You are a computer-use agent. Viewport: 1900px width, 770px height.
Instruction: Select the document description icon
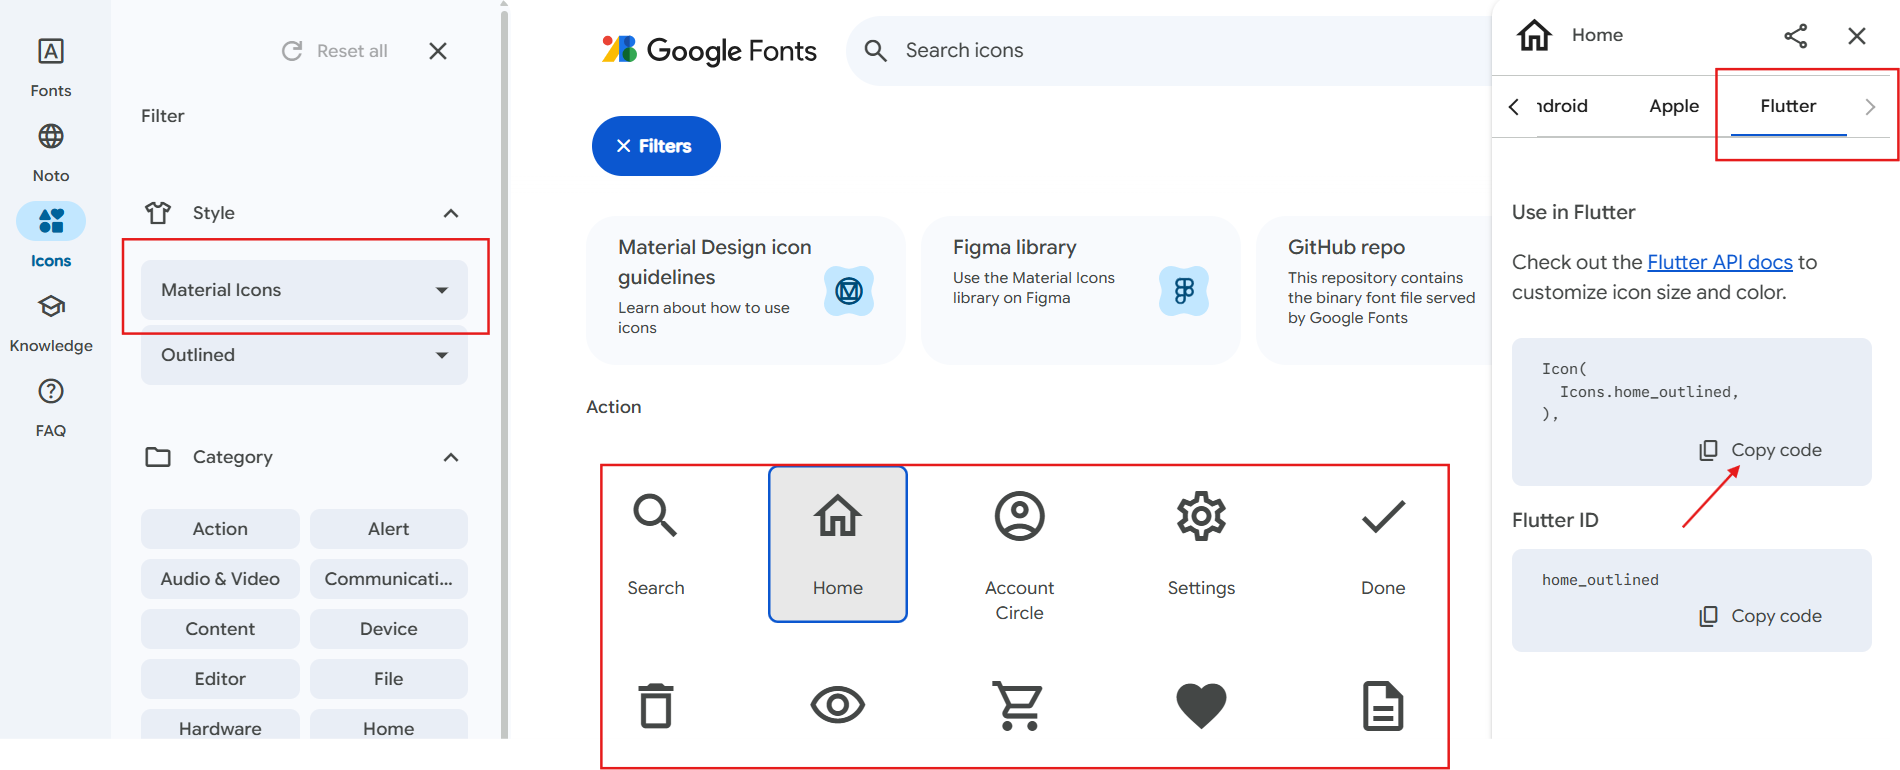coord(1383,705)
